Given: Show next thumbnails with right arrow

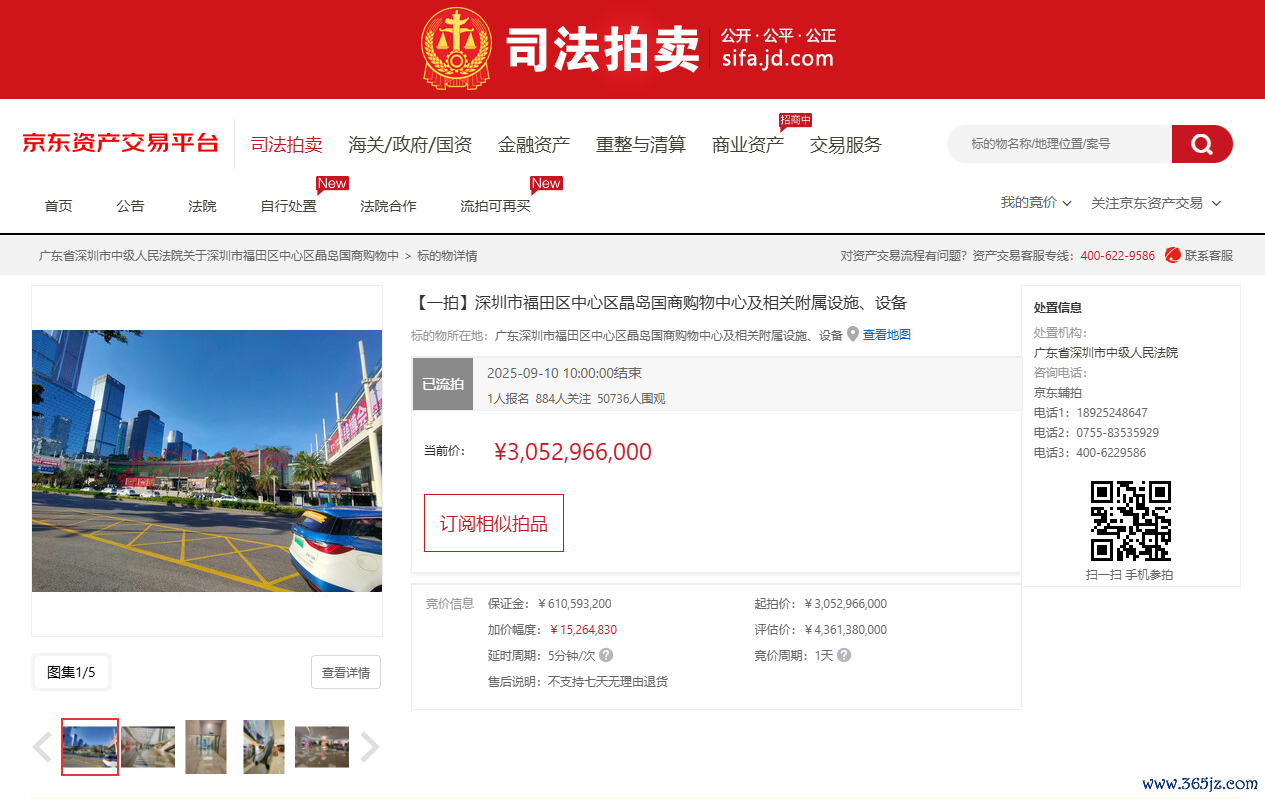Looking at the screenshot, I should click(370, 747).
